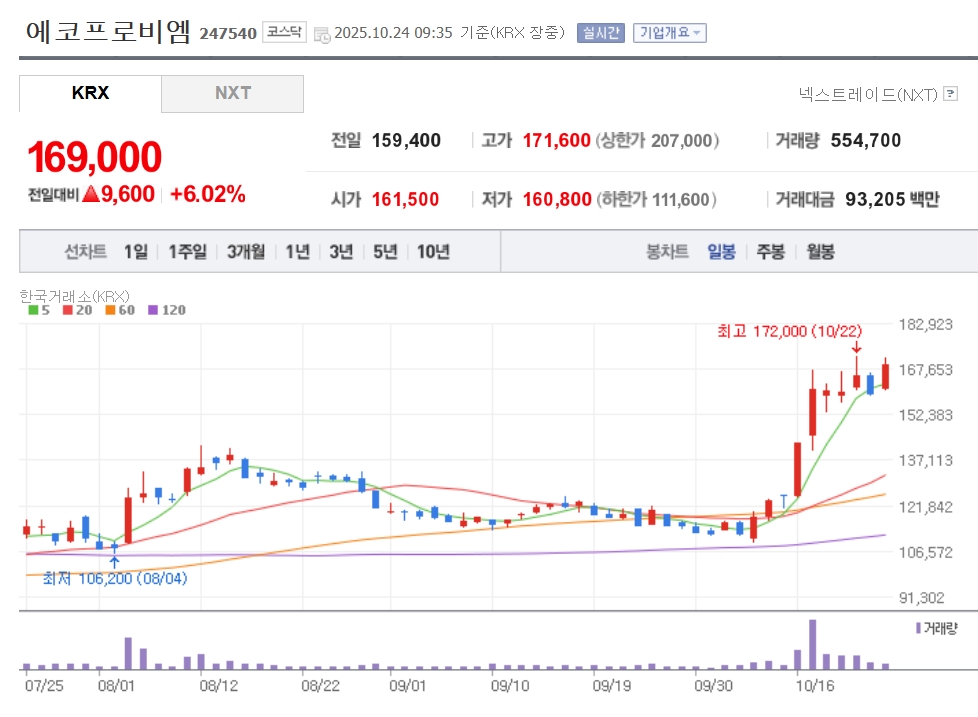Click the 최저 106,200 (08/04) chart annotation
978x717 pixels.
pyautogui.click(x=115, y=579)
